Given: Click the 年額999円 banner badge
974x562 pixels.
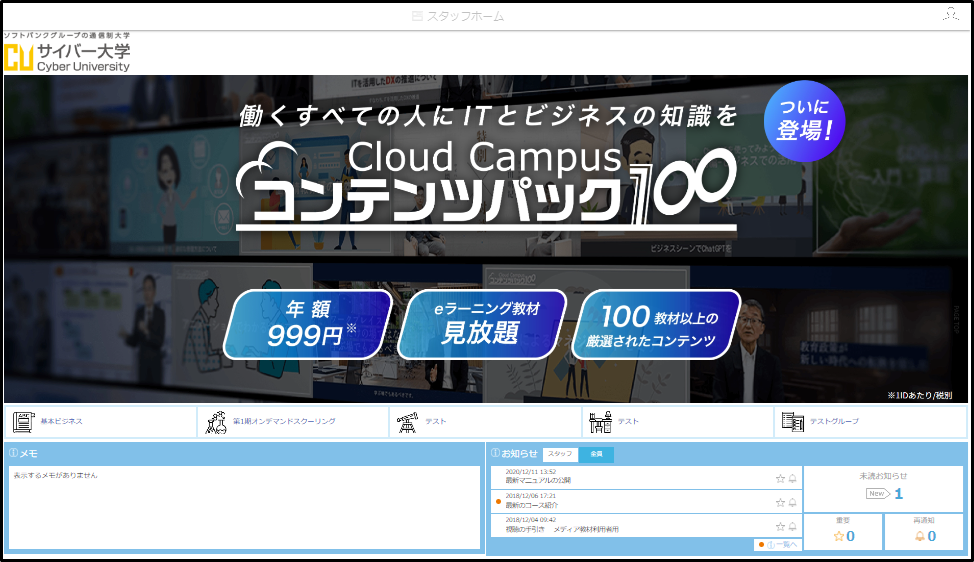Looking at the screenshot, I should click(308, 324).
